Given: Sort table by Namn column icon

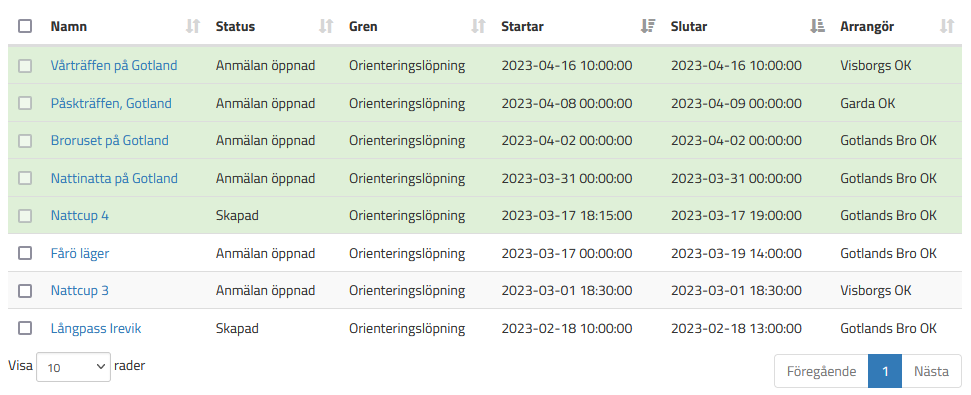Looking at the screenshot, I should (193, 27).
